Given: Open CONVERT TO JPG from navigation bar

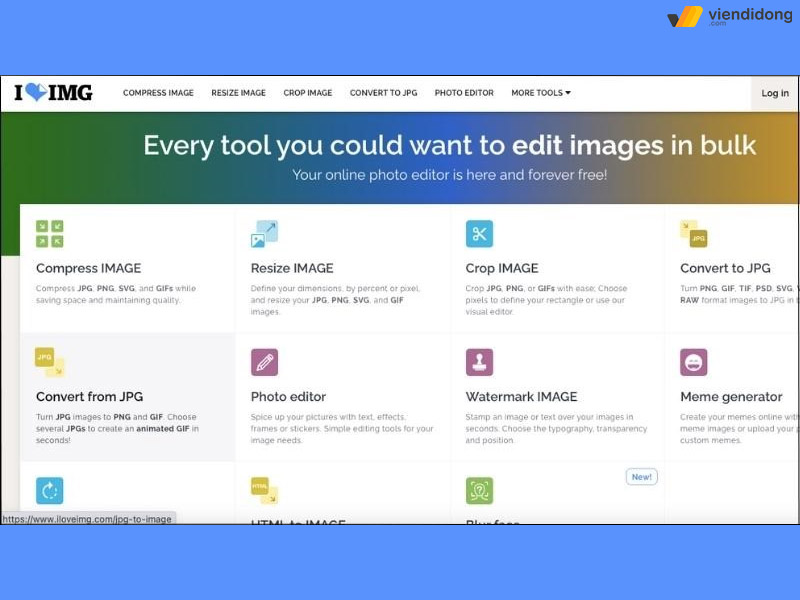Looking at the screenshot, I should click(x=383, y=93).
